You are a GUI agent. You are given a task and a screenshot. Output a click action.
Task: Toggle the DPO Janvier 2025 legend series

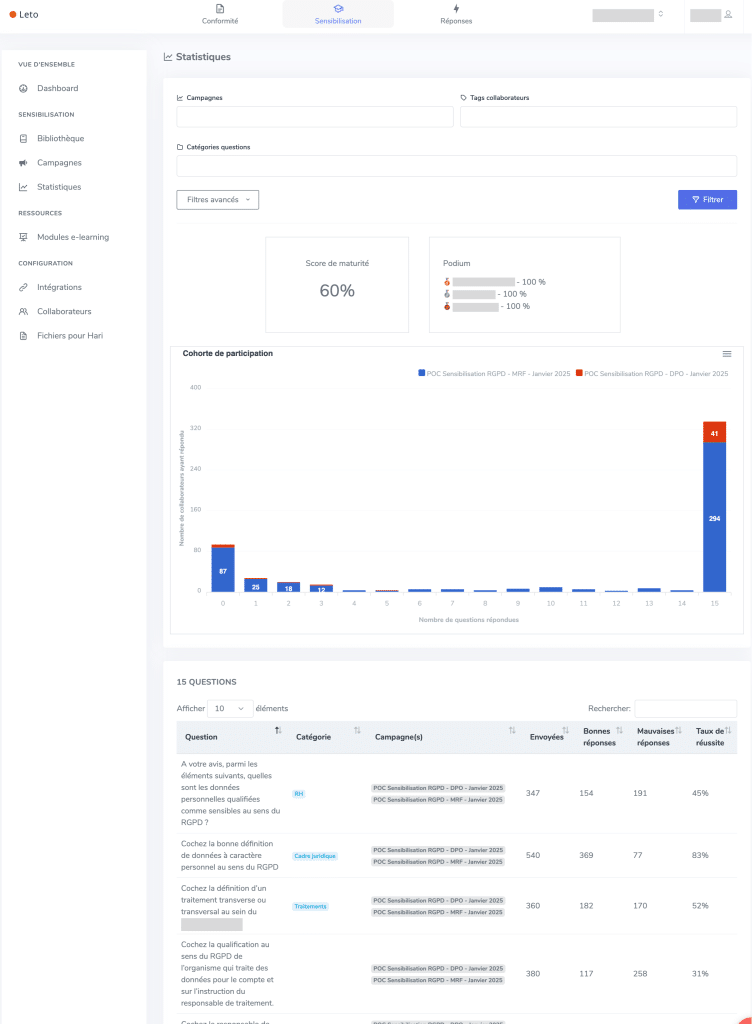(652, 373)
